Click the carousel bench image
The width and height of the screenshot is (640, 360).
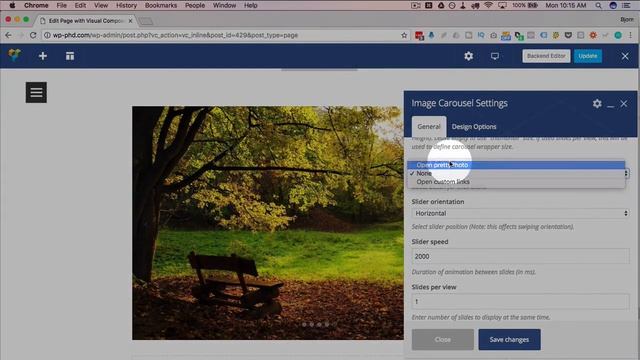(268, 223)
